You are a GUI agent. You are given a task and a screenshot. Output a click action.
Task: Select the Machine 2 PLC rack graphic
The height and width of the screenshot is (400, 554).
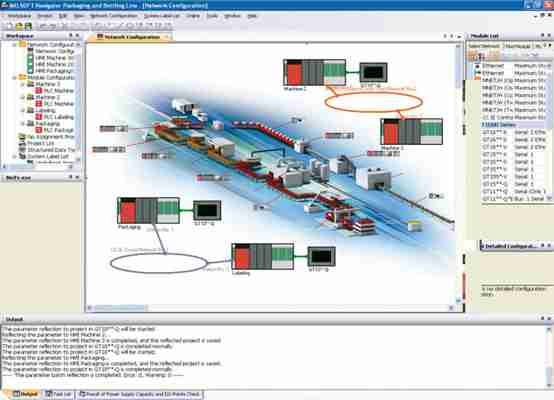412,131
